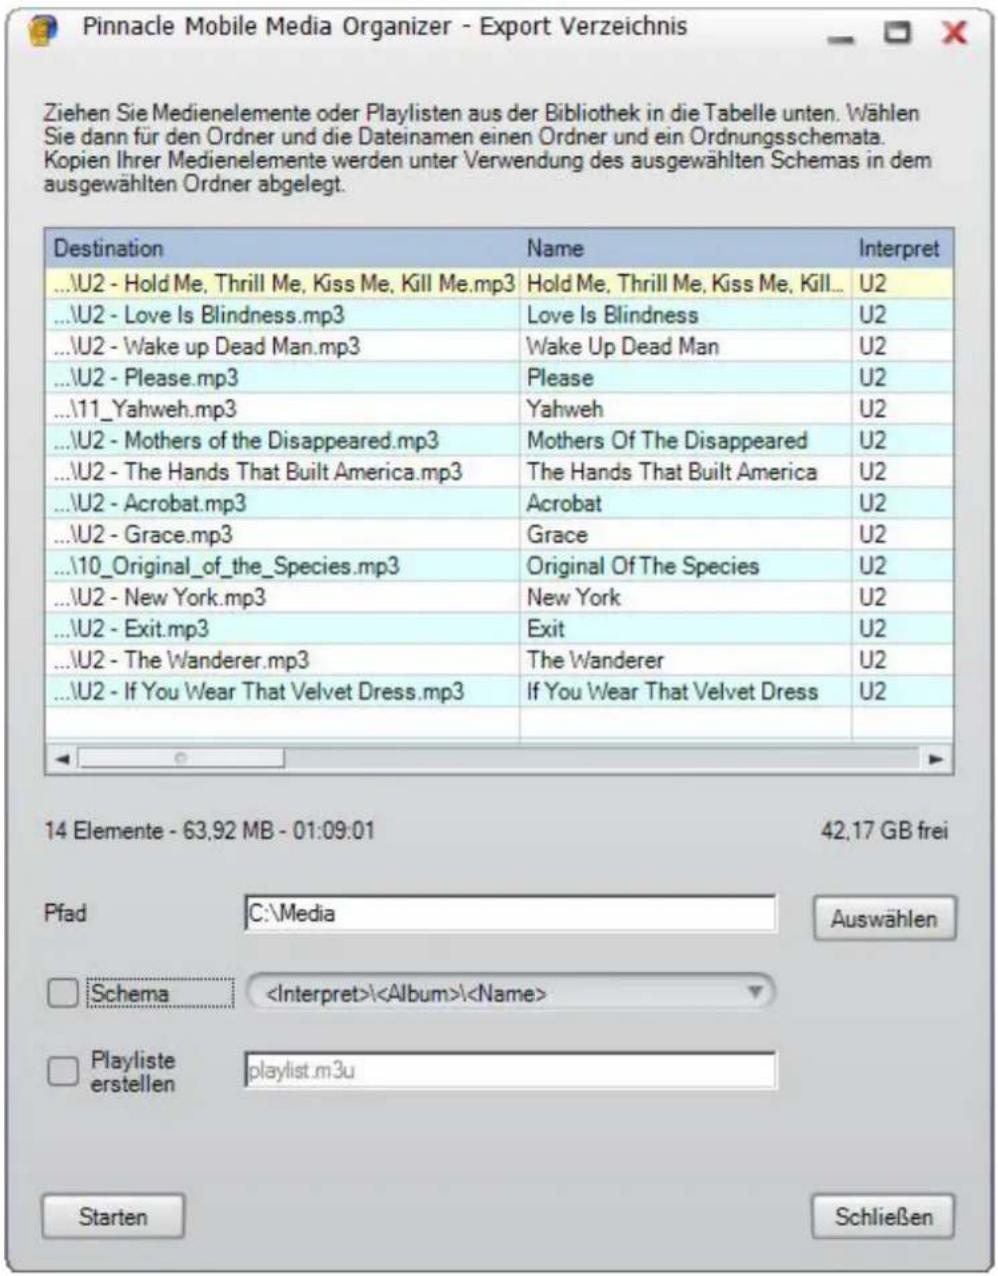This screenshot has width=998, height=1276.
Task: Maximize the Export Verzeichnis window
Action: 898,32
